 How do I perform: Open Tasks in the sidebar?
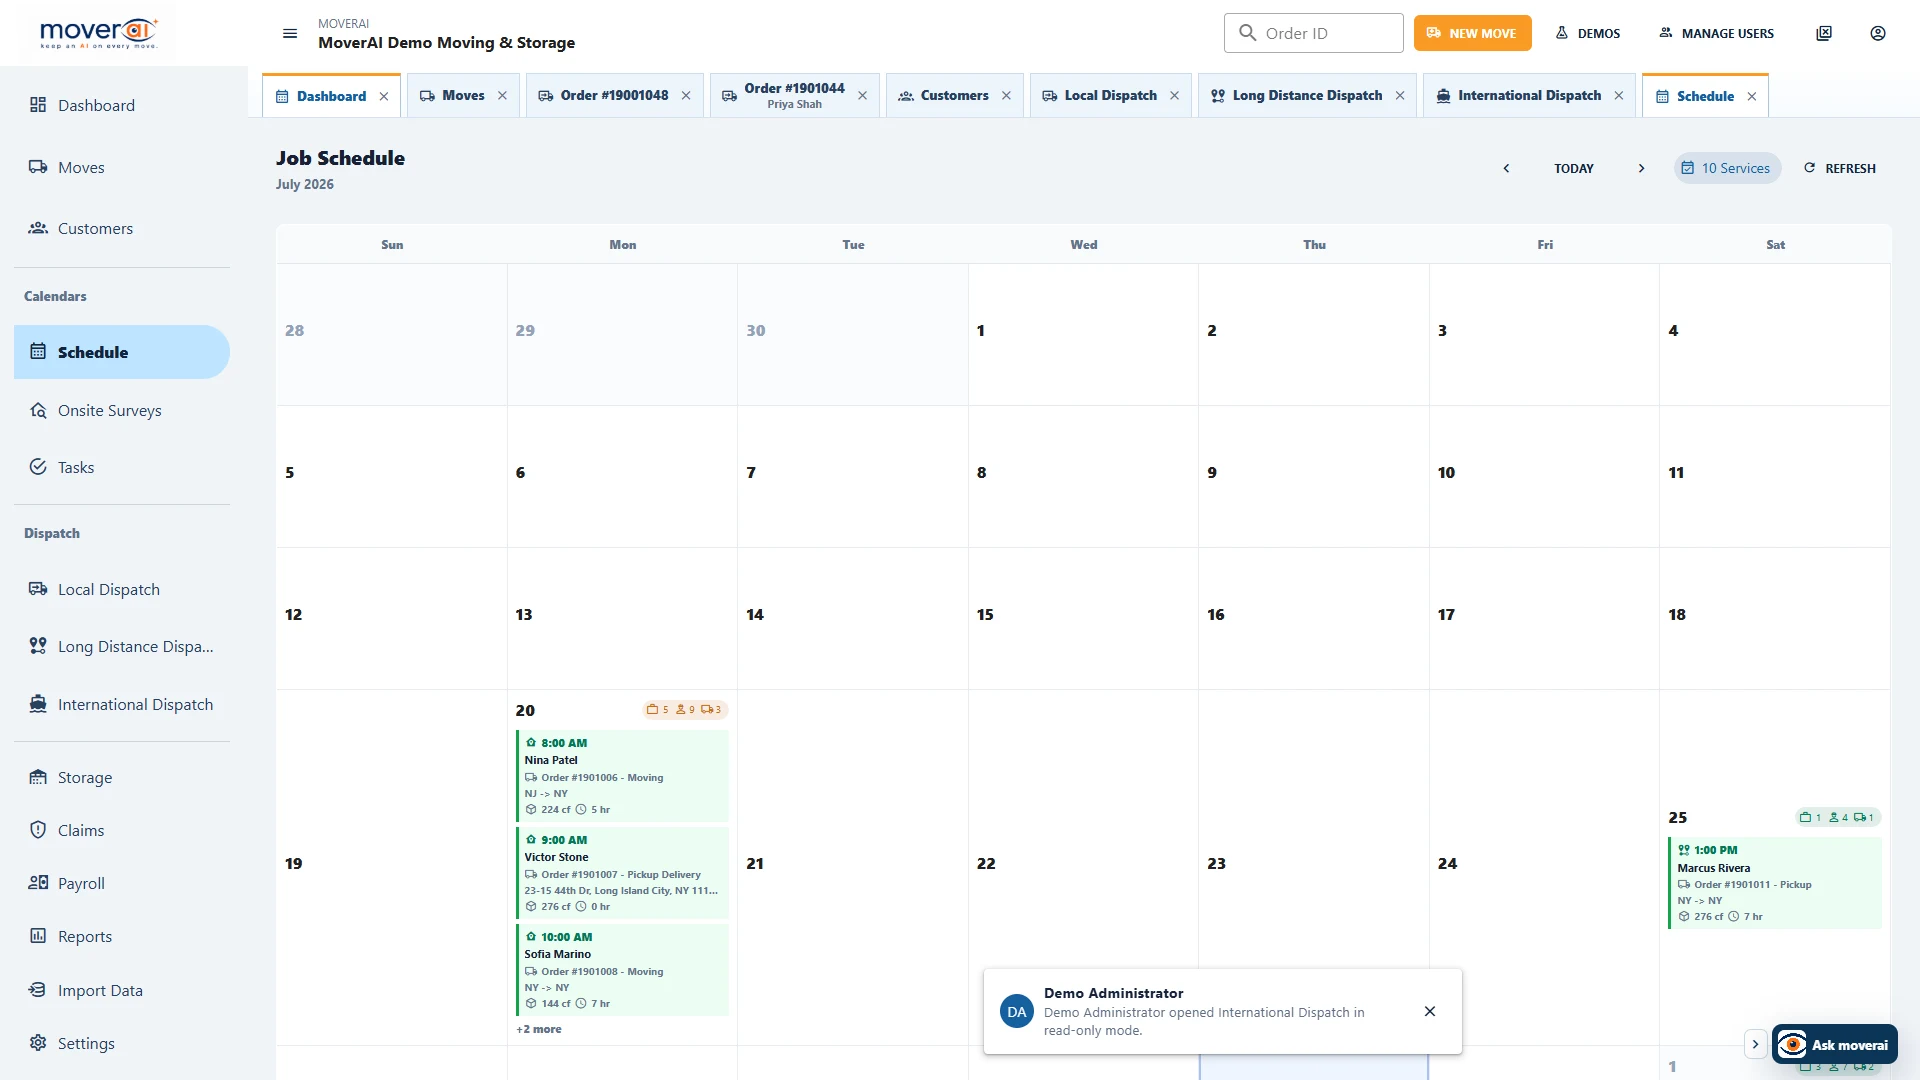[122, 467]
